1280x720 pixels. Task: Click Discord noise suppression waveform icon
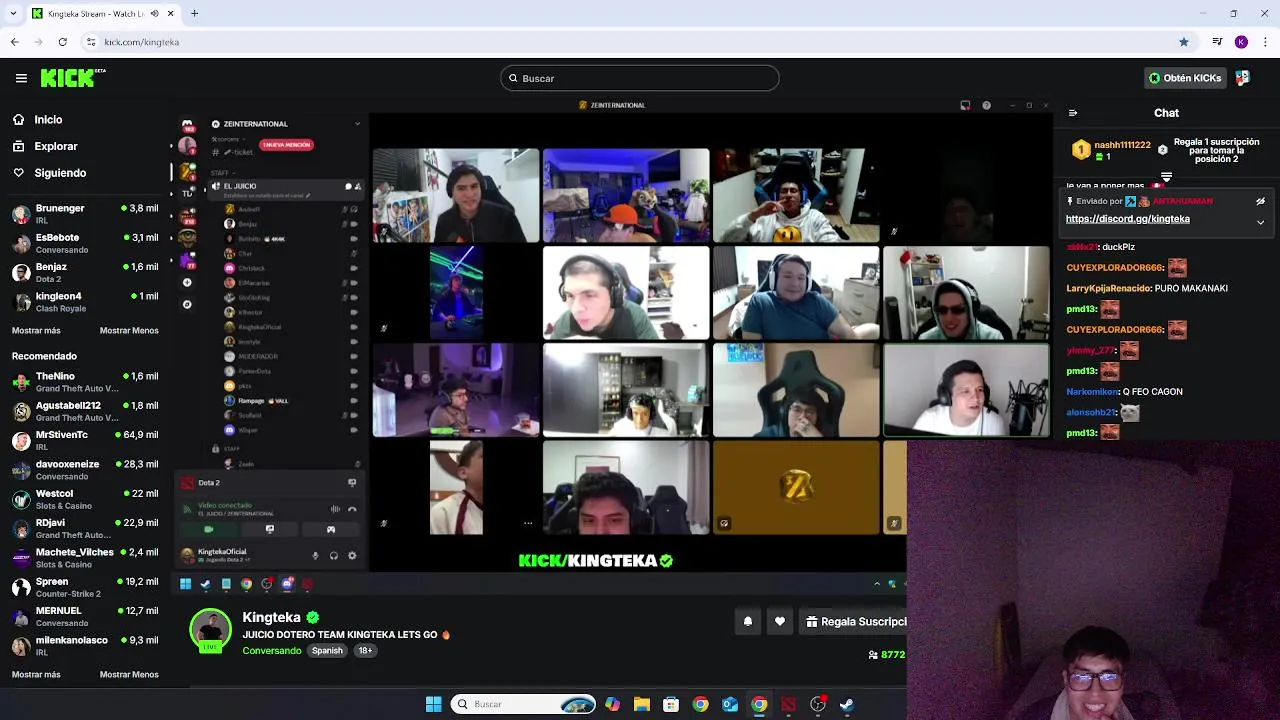click(x=335, y=509)
